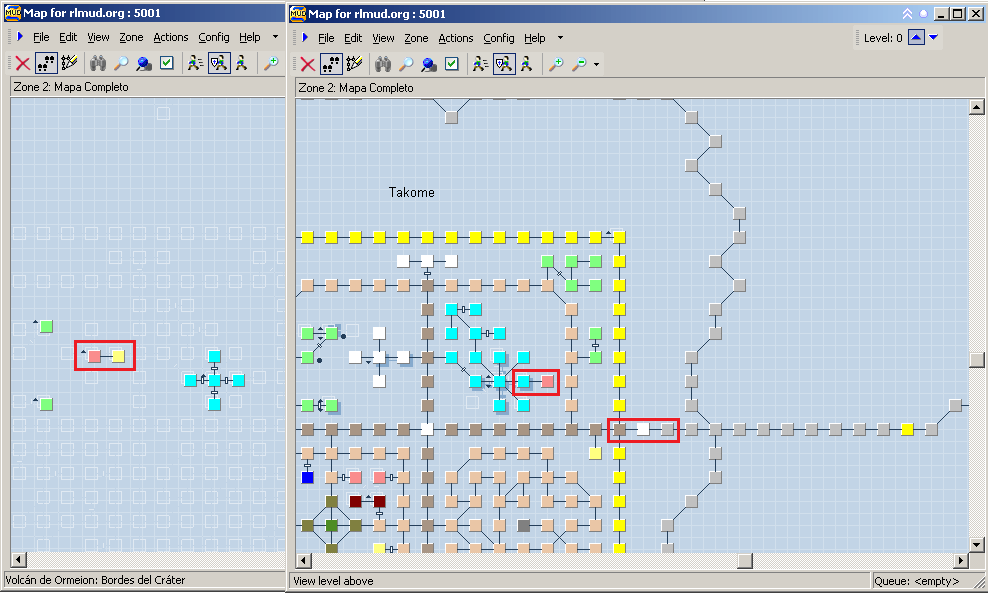Screen dimensions: 988x593
Task: Click the standing figure icon in left window toolbar
Action: tap(241, 63)
